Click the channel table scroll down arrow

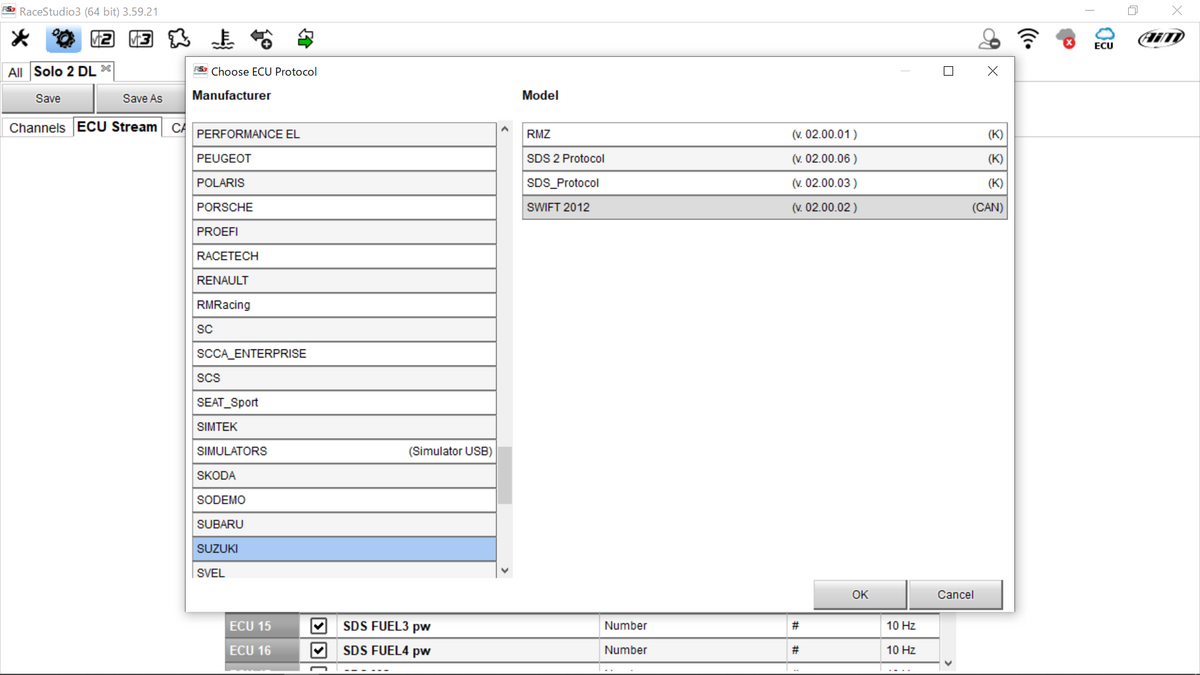(948, 664)
